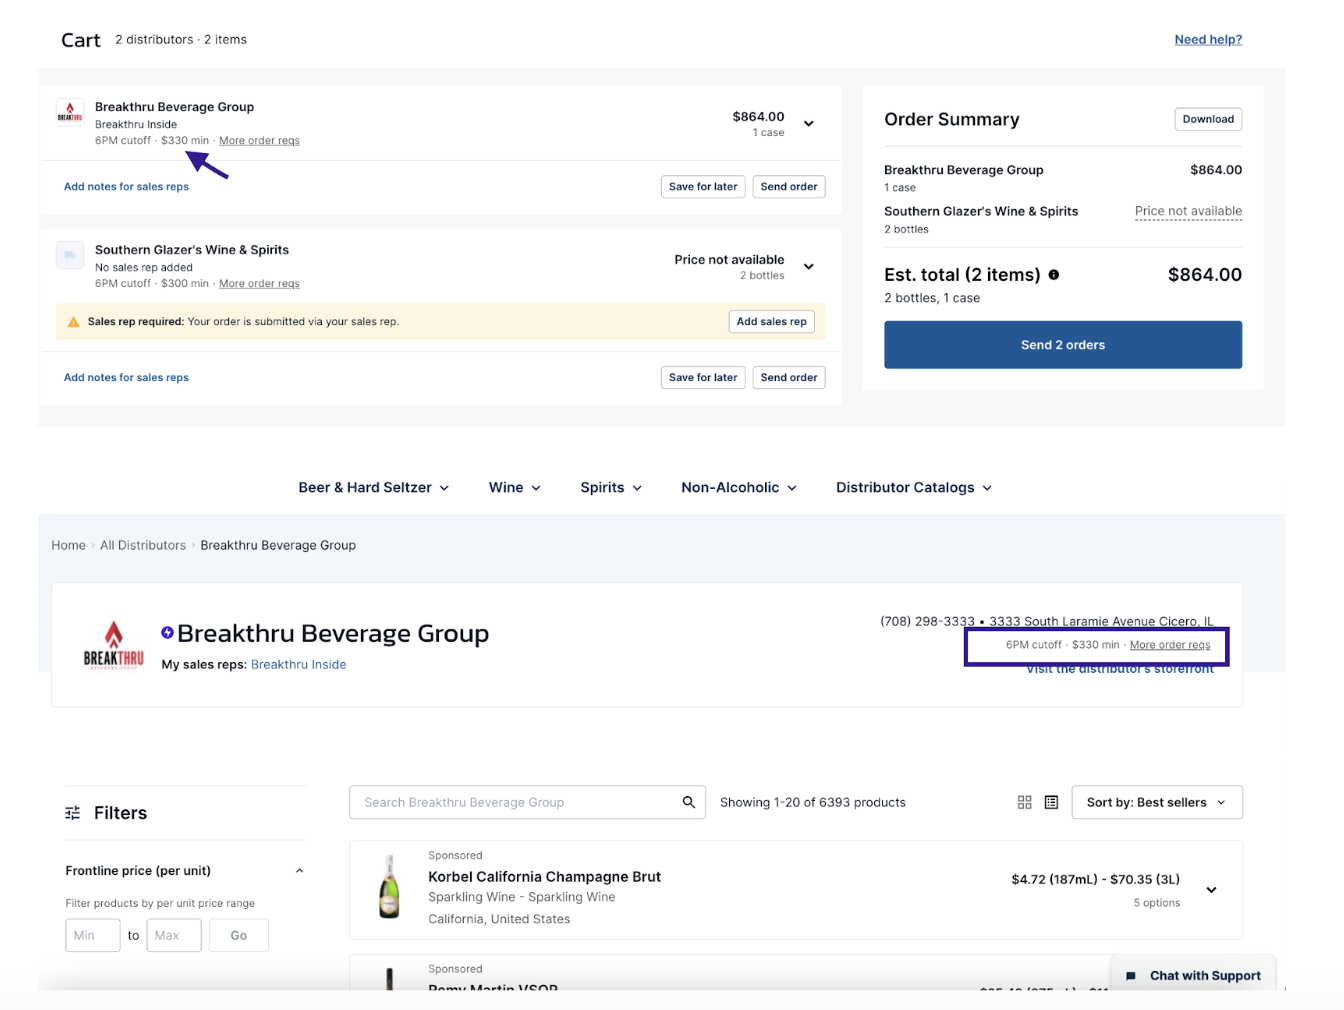Open the Beer & Hard Seltzer menu

pyautogui.click(x=374, y=487)
